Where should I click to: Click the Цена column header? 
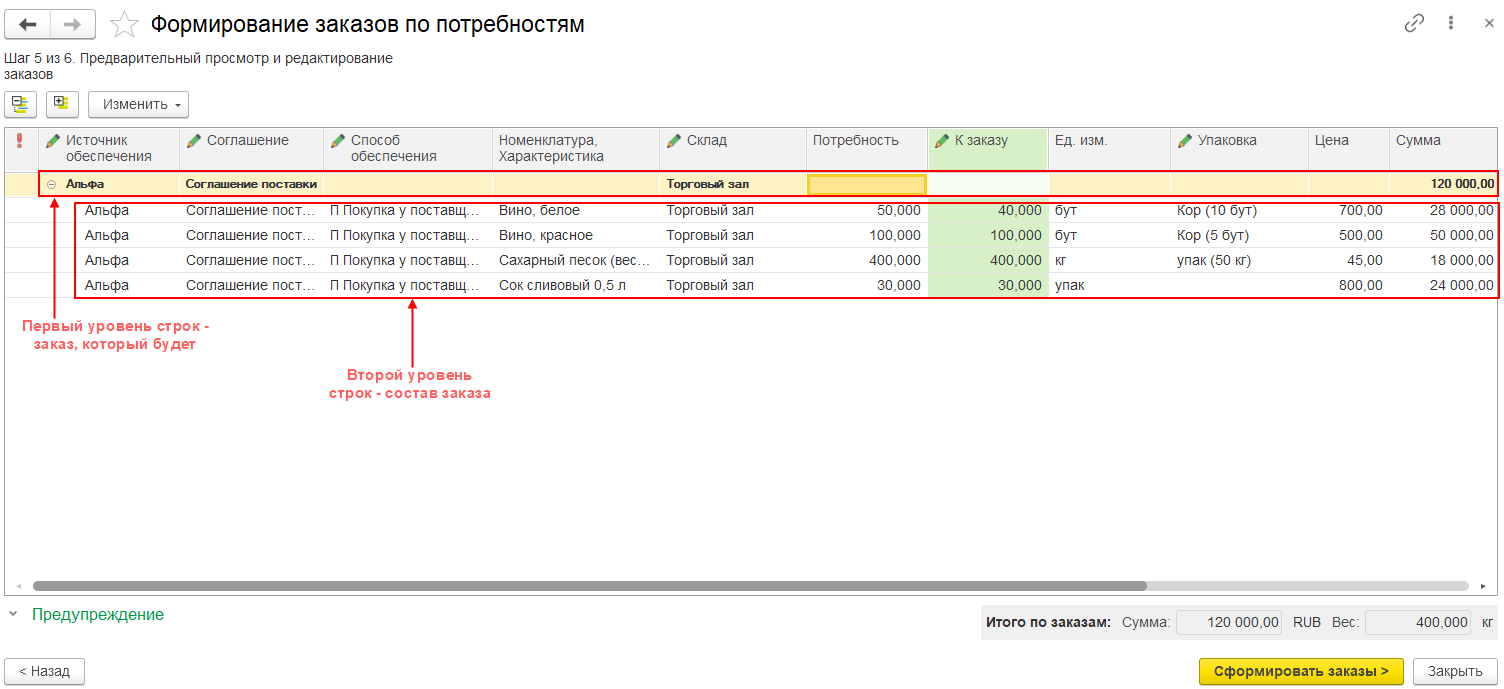click(1349, 148)
